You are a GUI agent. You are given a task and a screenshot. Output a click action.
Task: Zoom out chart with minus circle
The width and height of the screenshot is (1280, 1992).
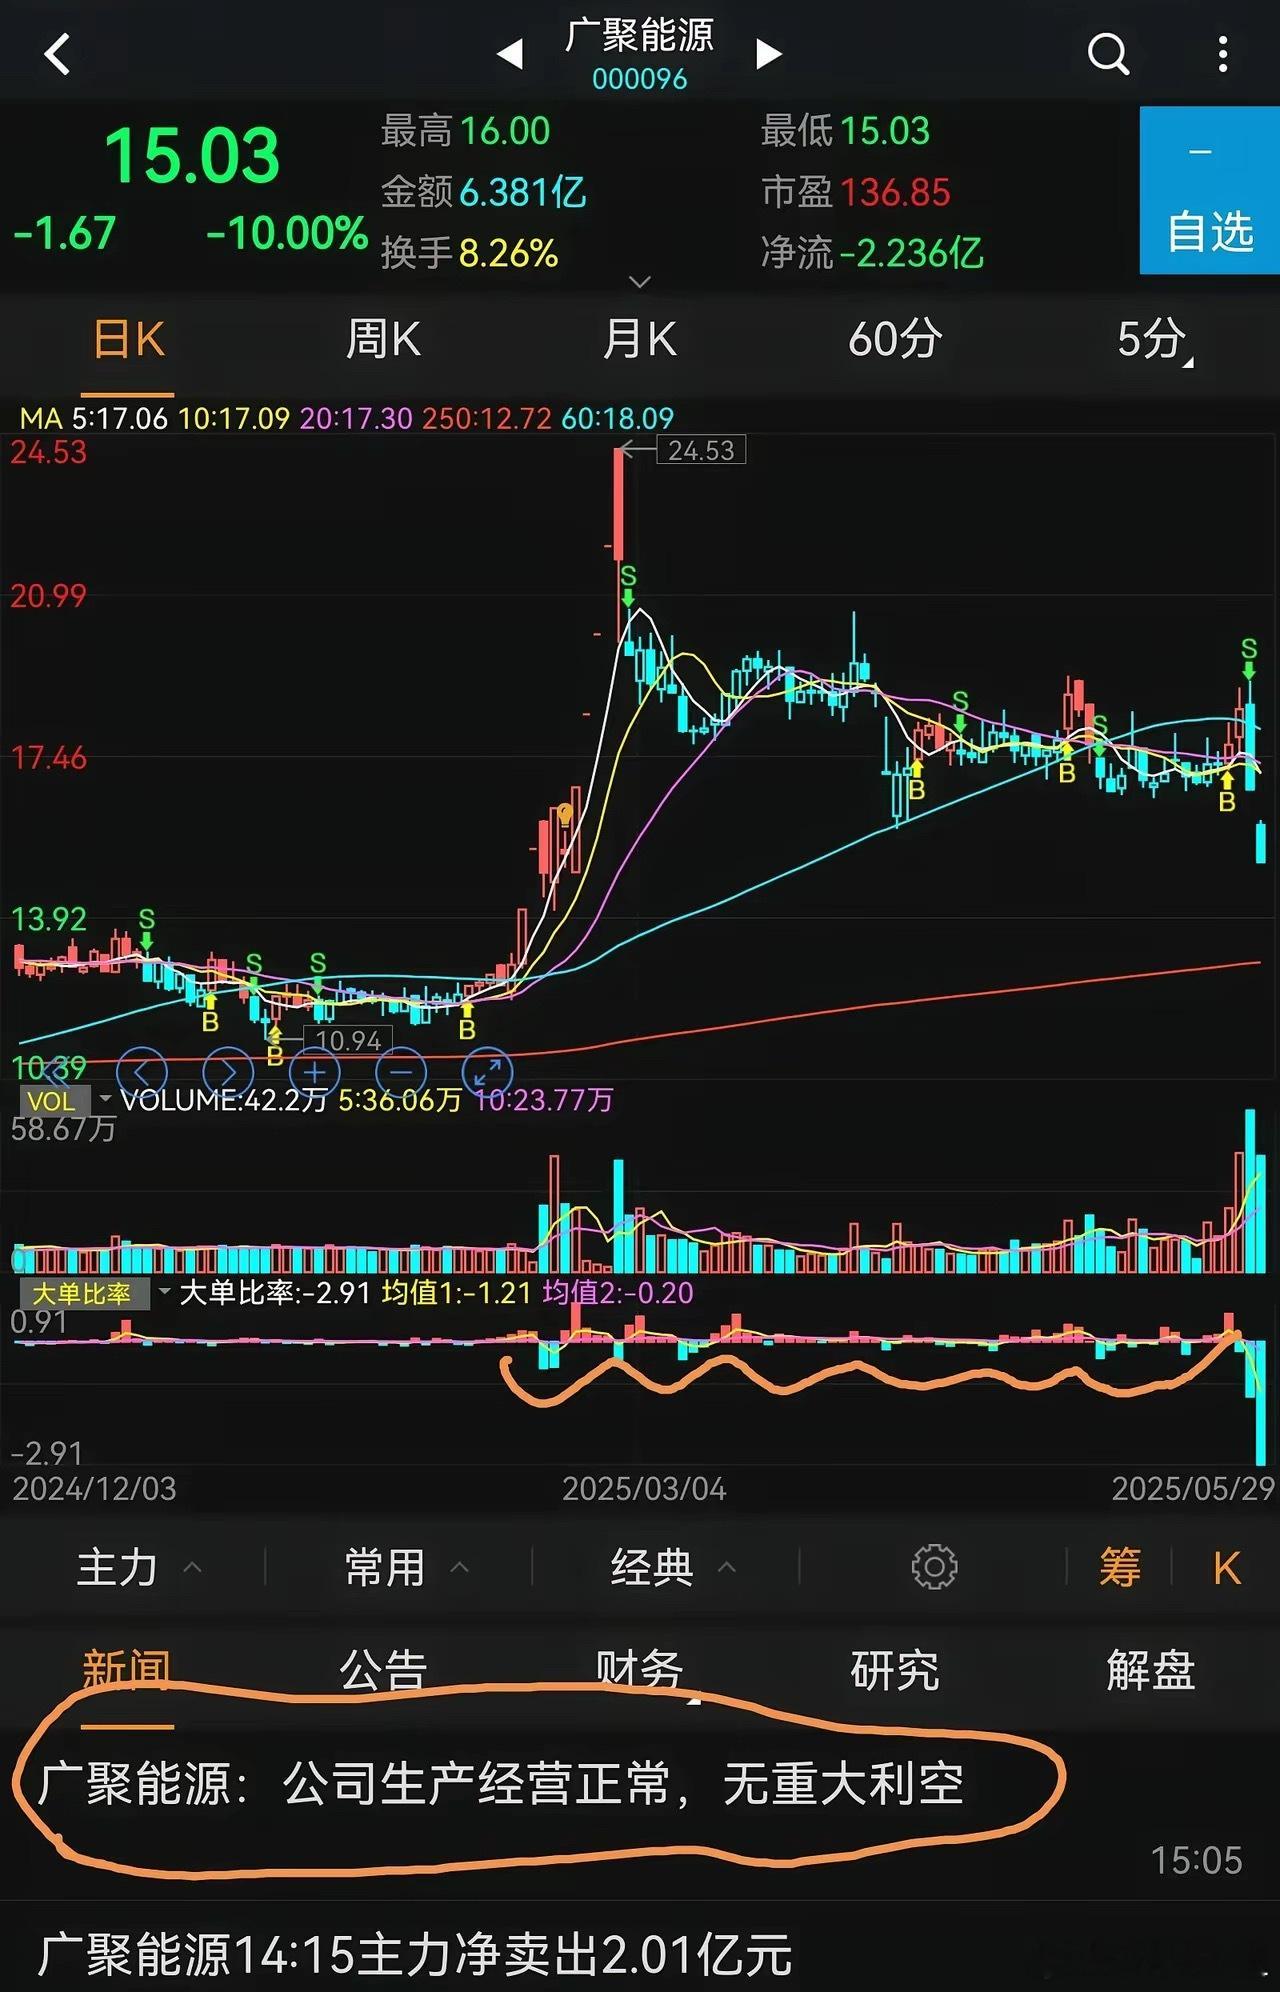401,1073
